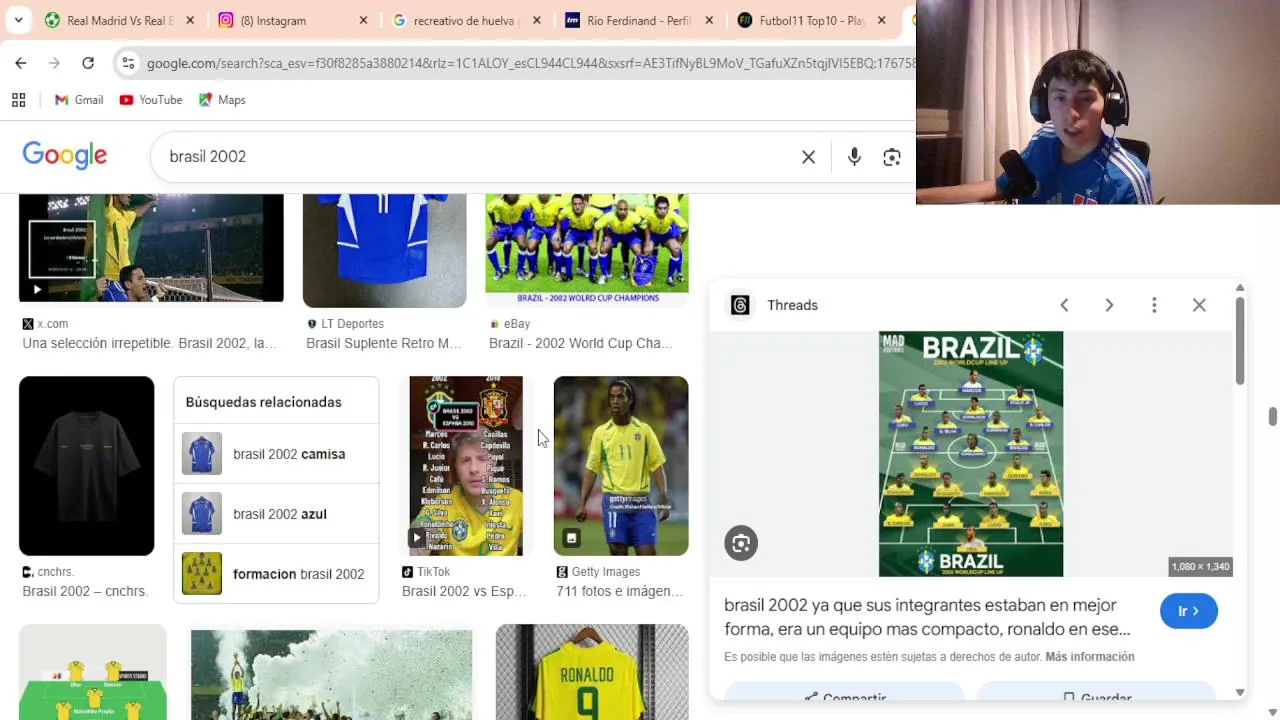Select the google.com URL in address bar
This screenshot has width=1280, height=720.
(x=530, y=63)
